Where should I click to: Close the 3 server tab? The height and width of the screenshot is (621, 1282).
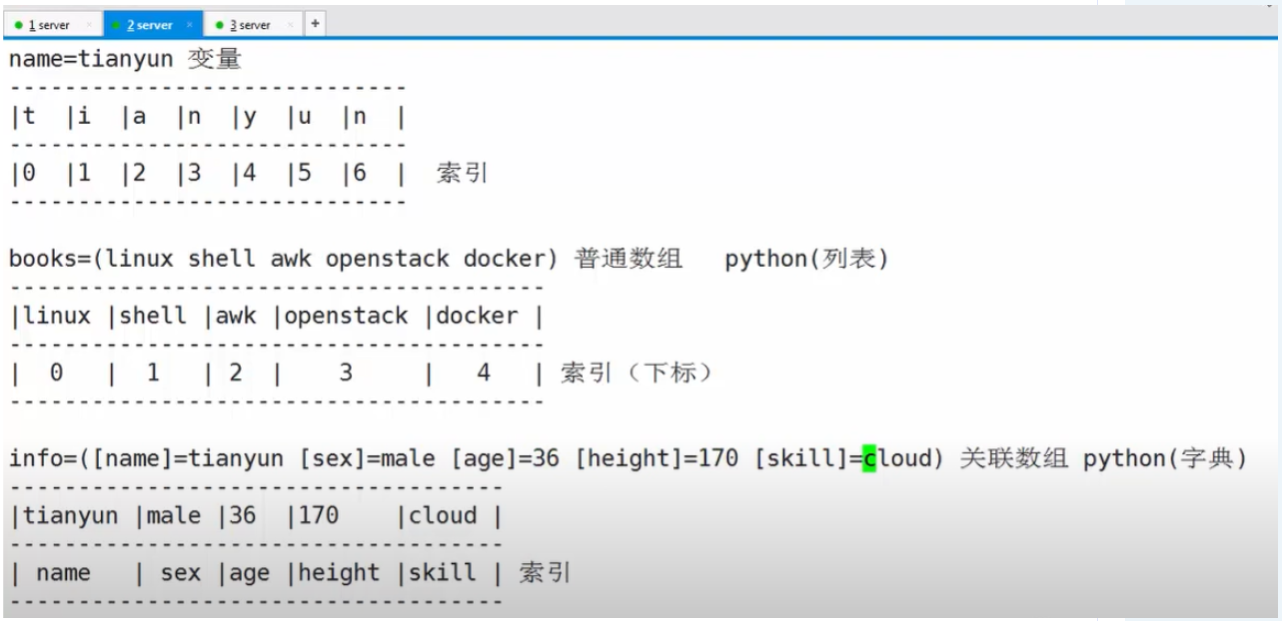pyautogui.click(x=290, y=25)
